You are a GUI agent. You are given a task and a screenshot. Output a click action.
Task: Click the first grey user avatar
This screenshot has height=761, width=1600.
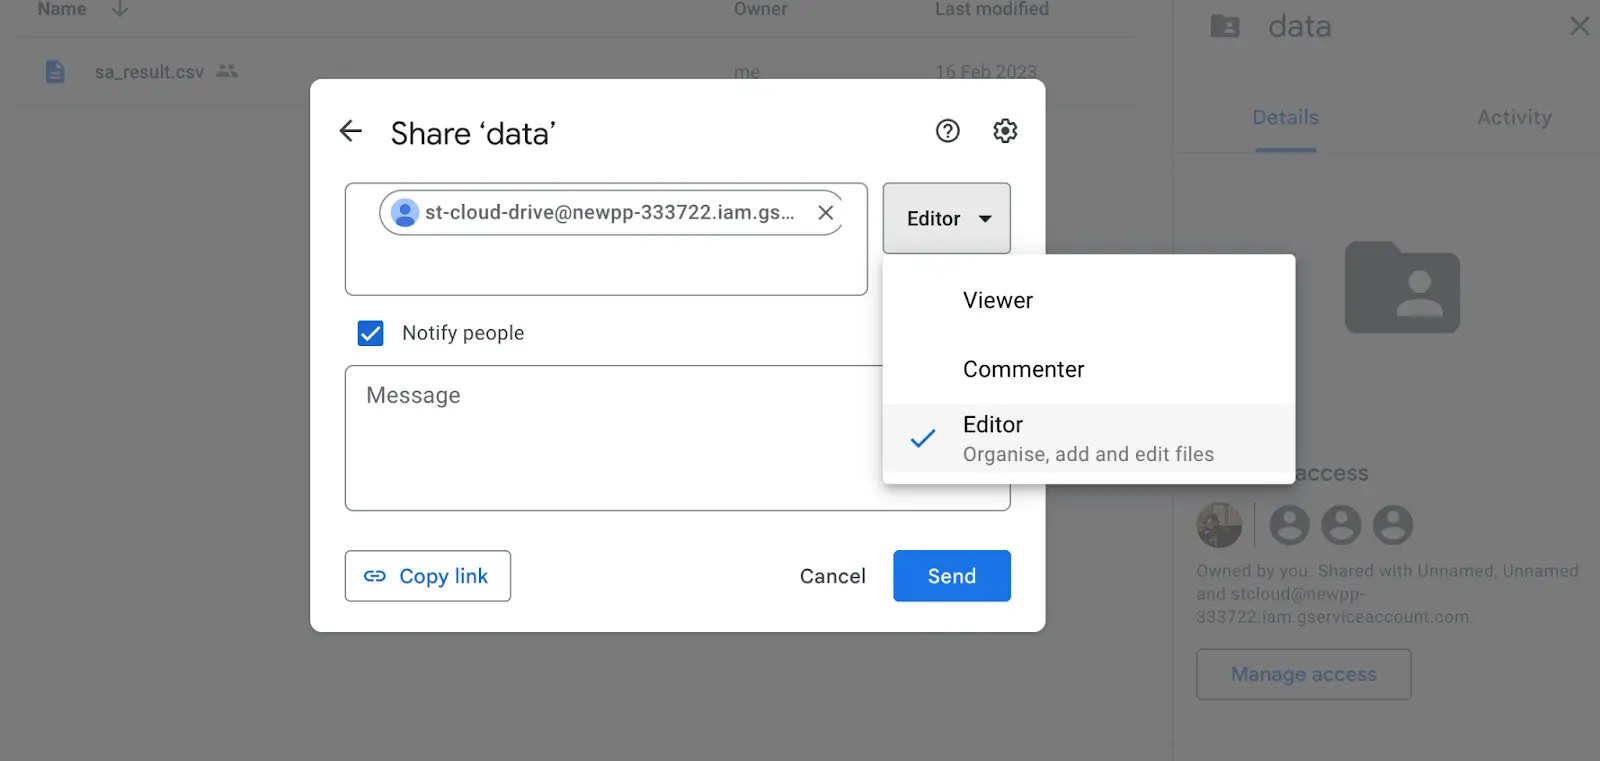[x=1289, y=525]
